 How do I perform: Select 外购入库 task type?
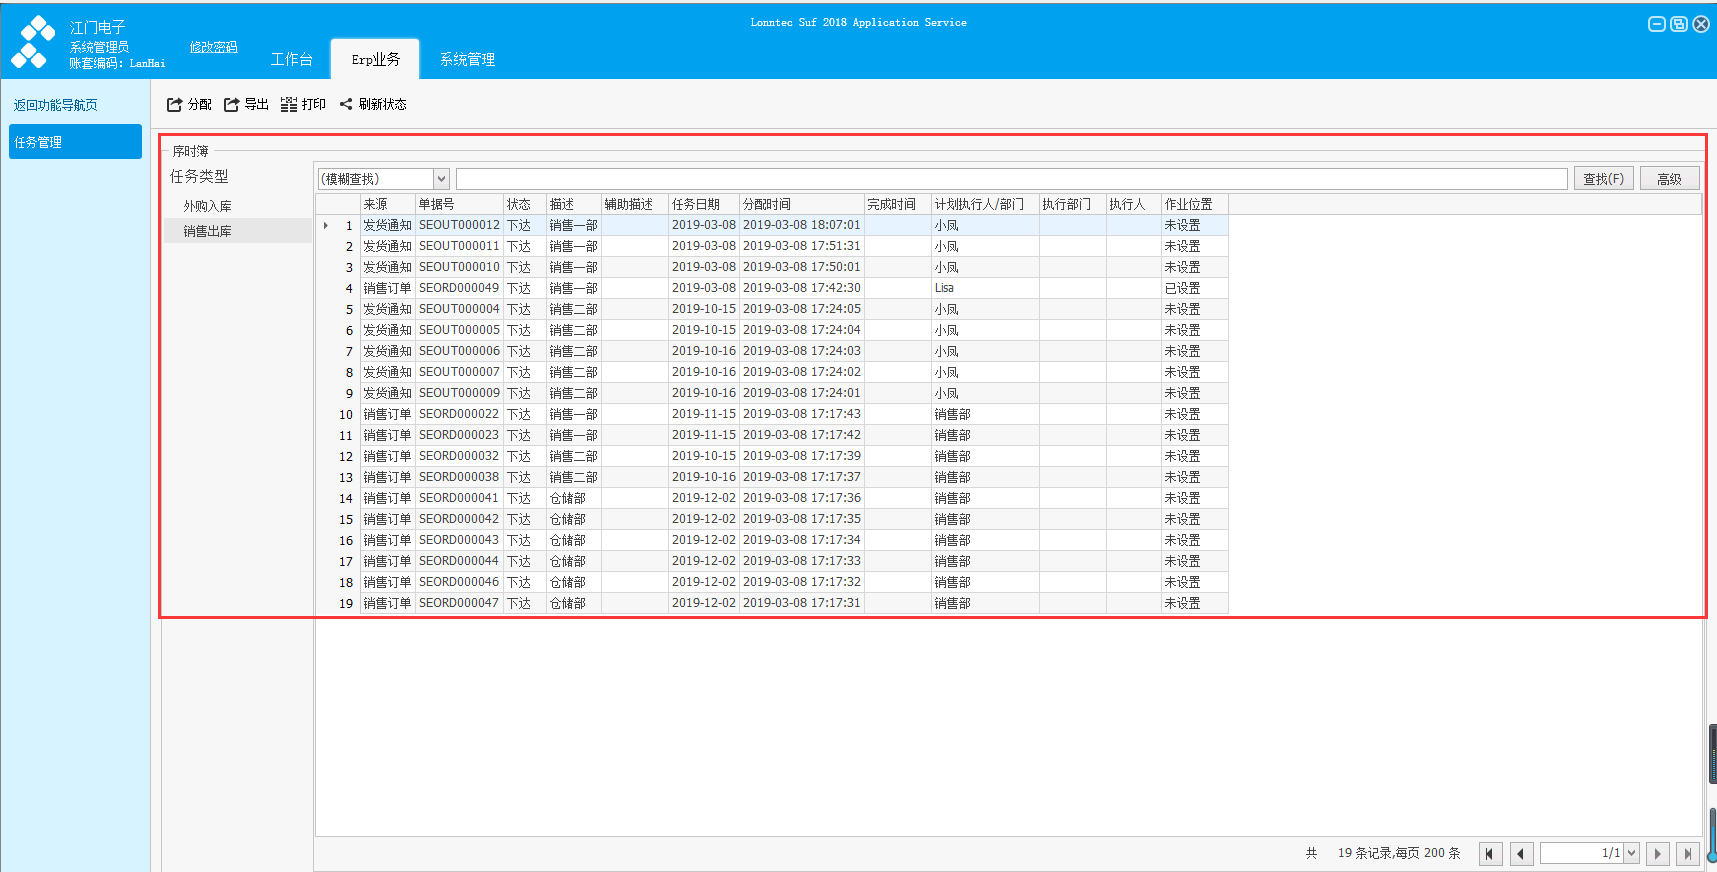(207, 206)
